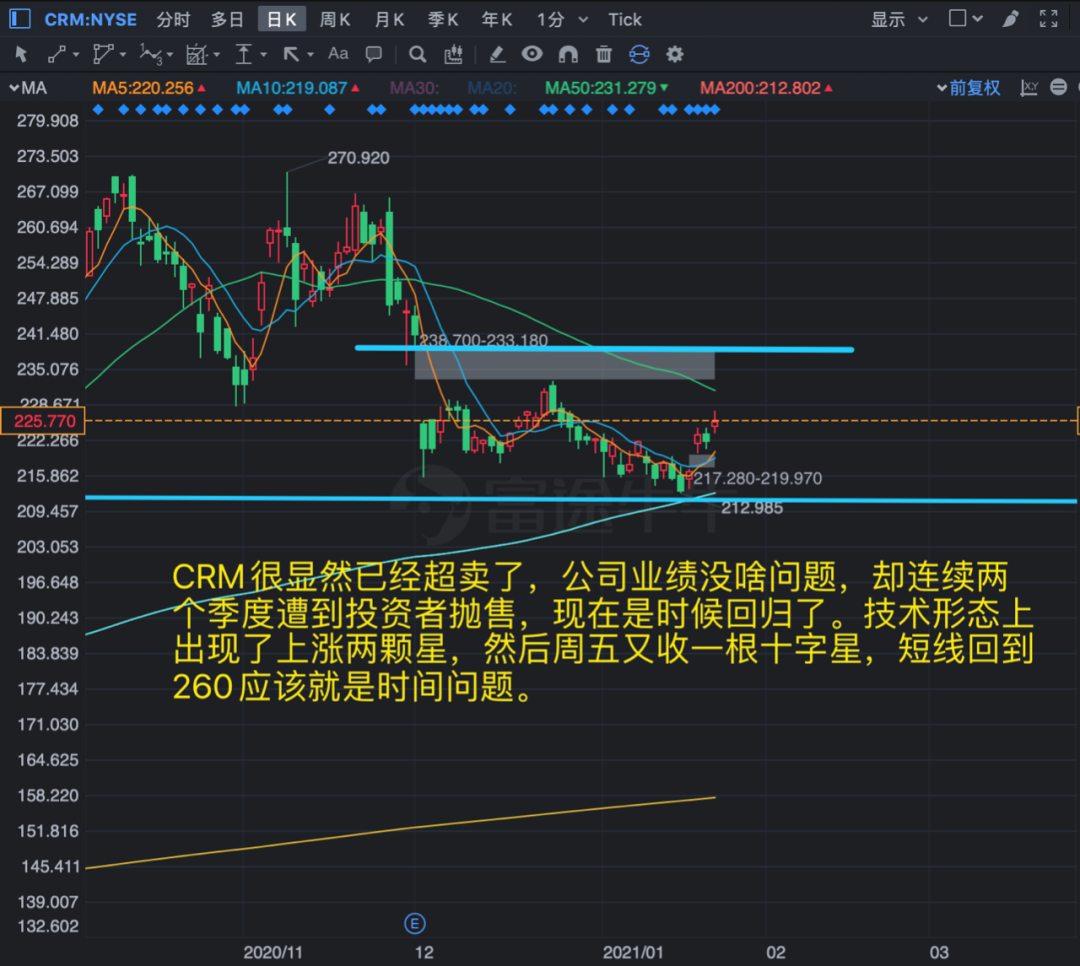Open the paintbrush theme icon
This screenshot has height=966, width=1080.
pyautogui.click(x=1010, y=19)
